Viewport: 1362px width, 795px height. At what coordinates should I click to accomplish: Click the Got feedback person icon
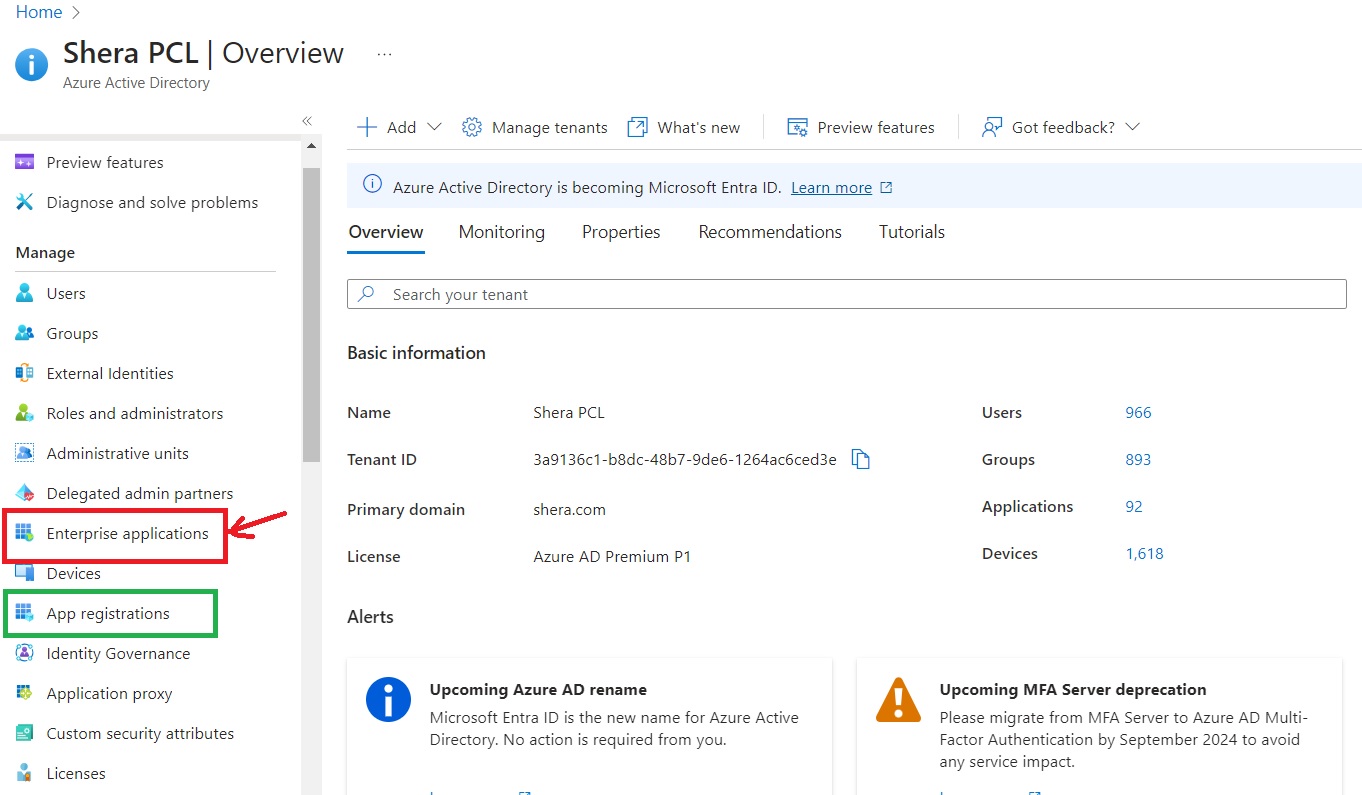(991, 127)
